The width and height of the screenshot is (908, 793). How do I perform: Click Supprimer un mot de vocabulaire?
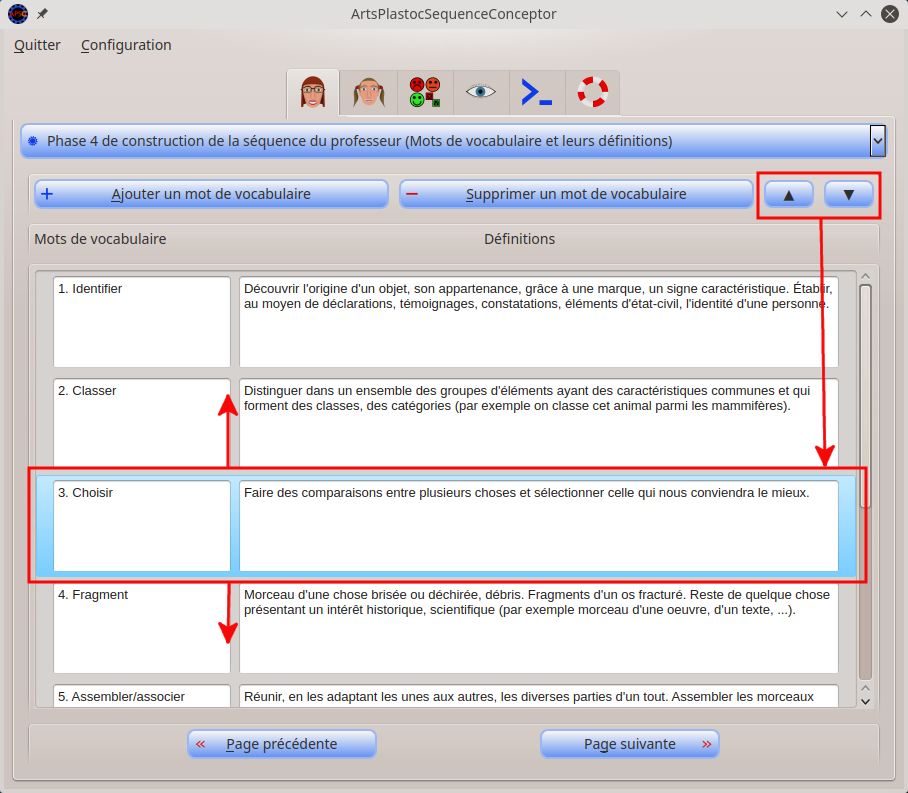tap(575, 194)
